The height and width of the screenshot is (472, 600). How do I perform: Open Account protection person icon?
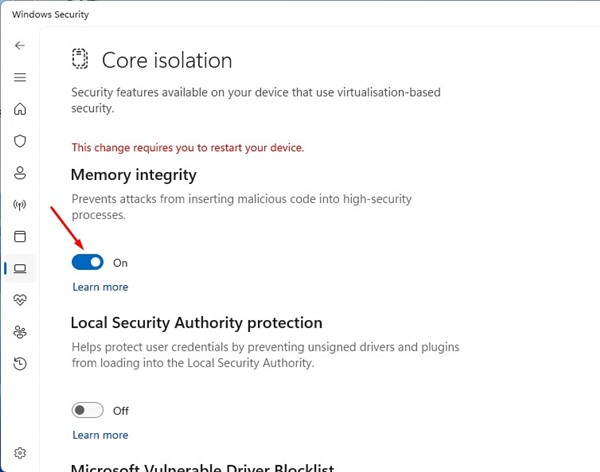click(x=20, y=173)
